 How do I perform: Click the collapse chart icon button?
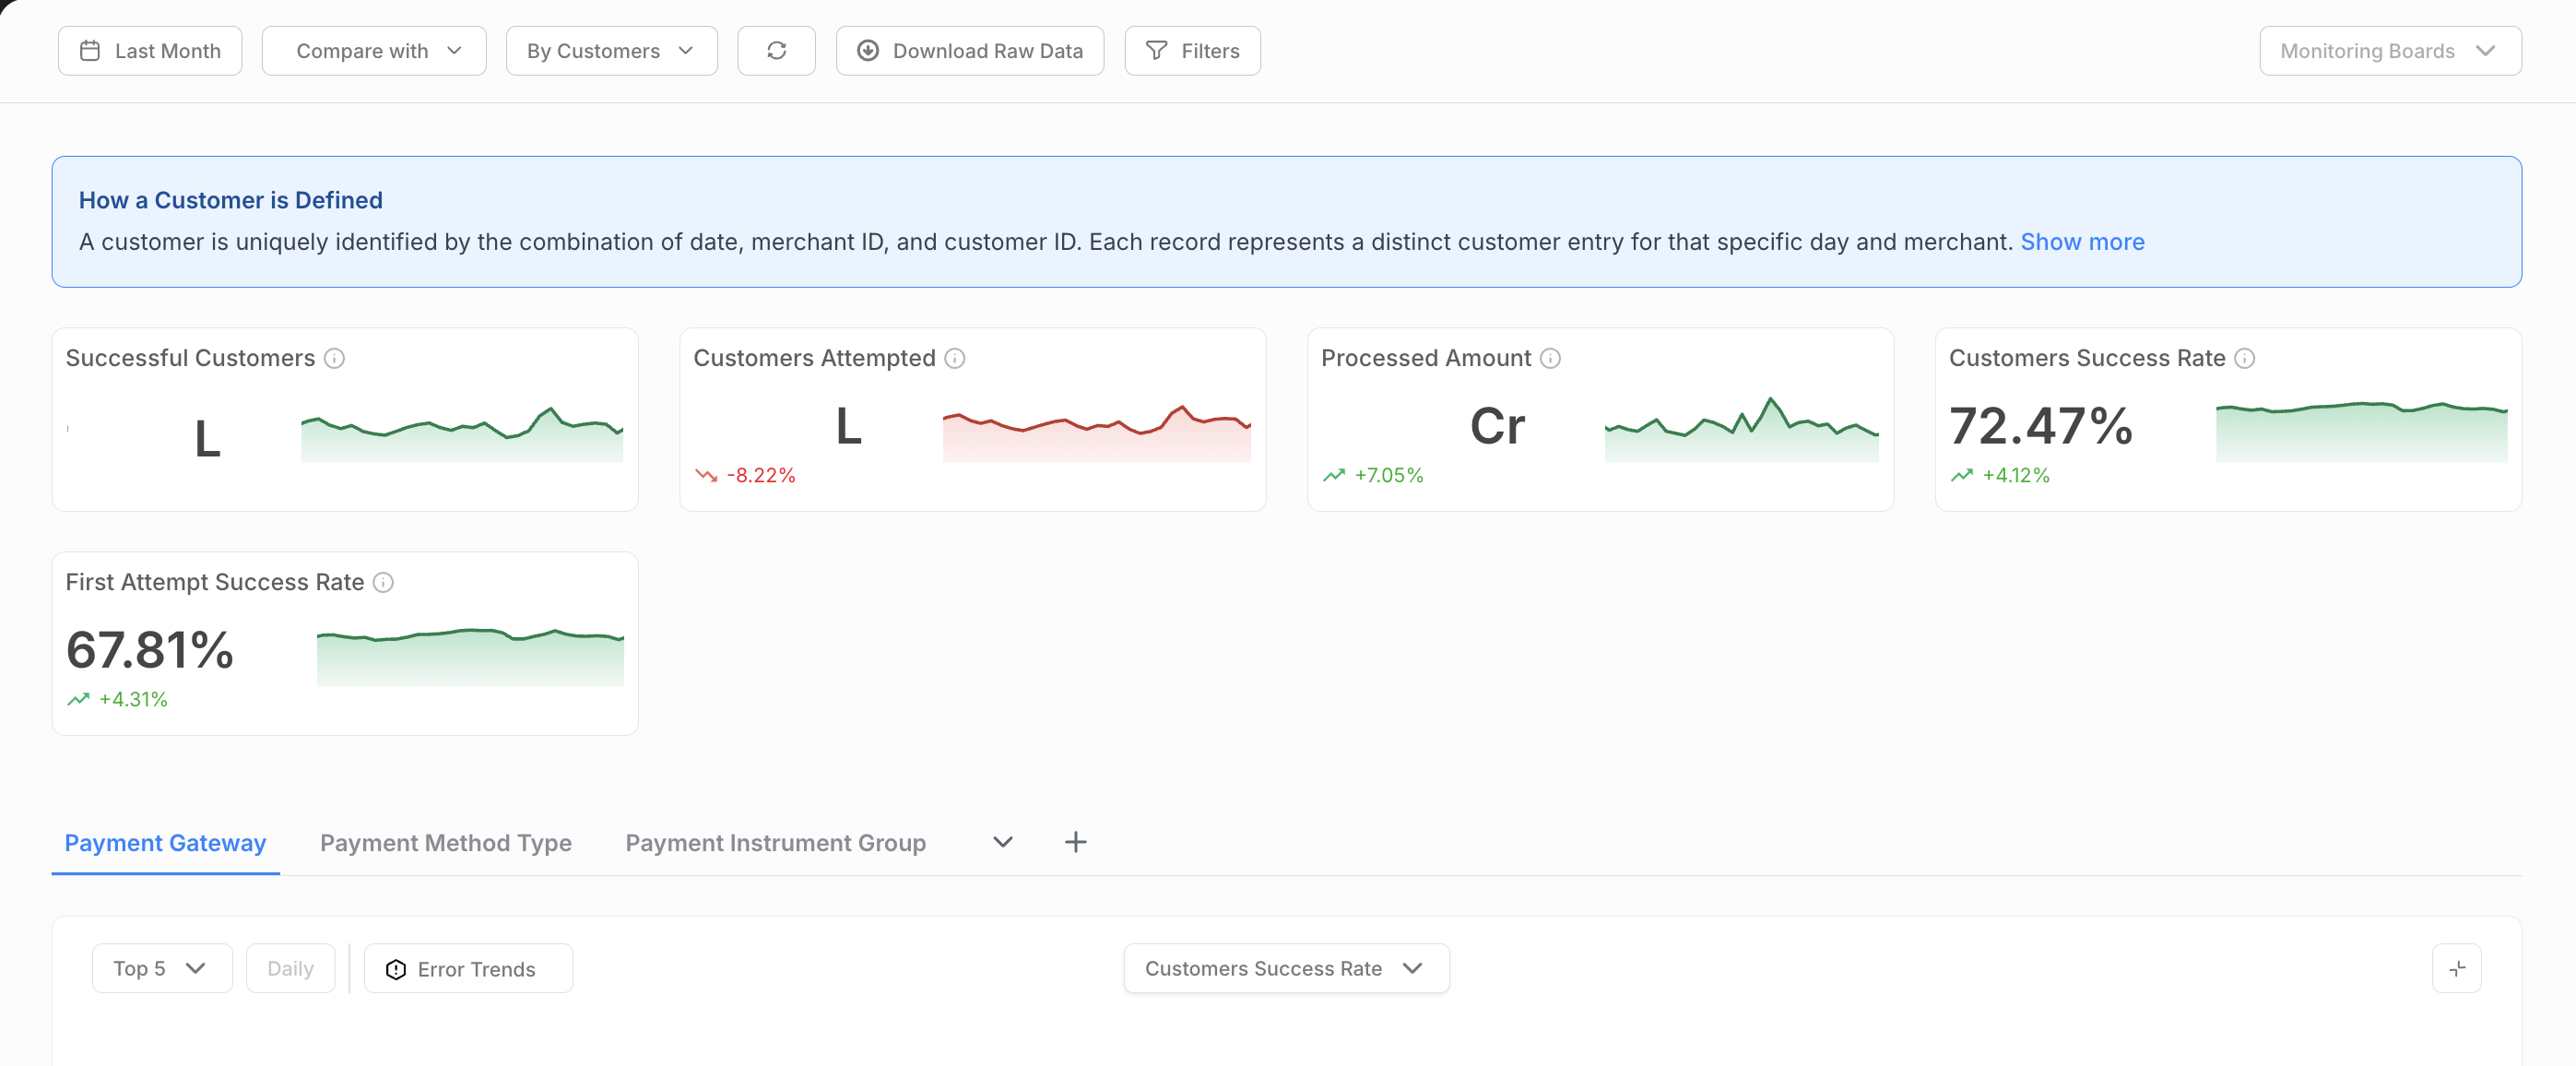coord(2456,968)
